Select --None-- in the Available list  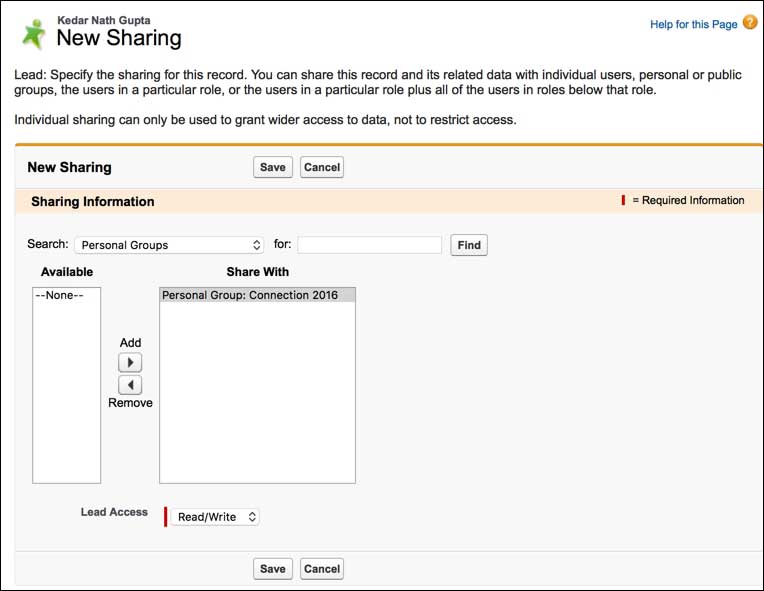pos(60,296)
